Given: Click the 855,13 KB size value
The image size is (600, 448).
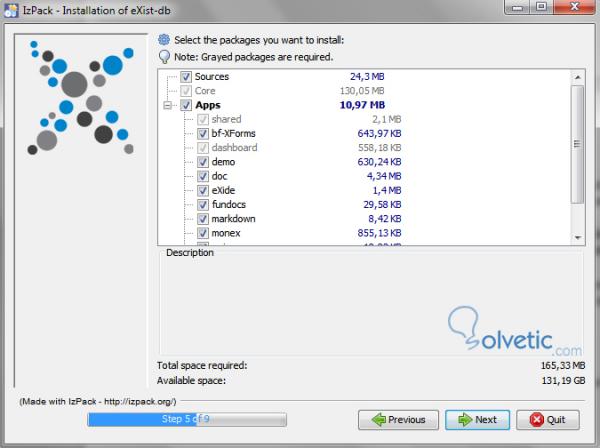Looking at the screenshot, I should [x=379, y=233].
